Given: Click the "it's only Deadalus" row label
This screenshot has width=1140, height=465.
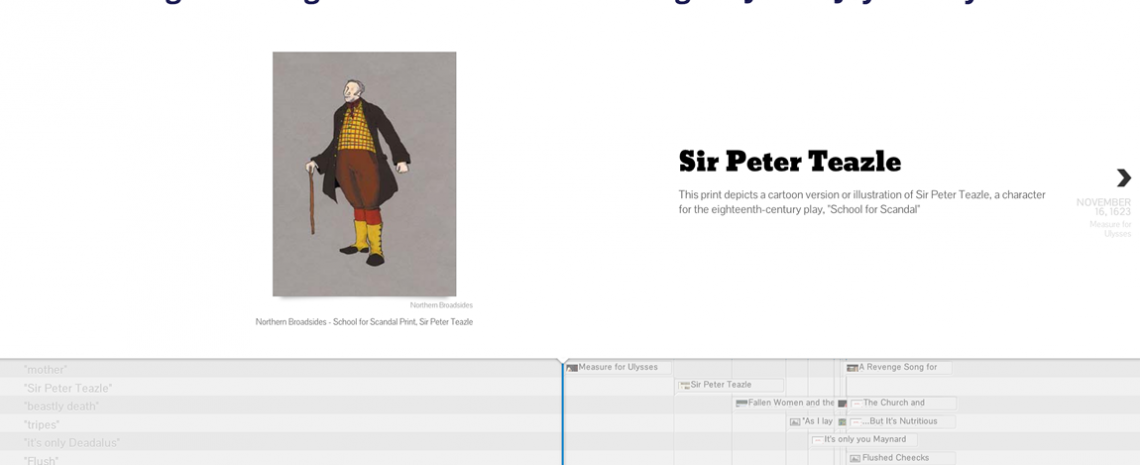Looking at the screenshot, I should click(71, 442).
